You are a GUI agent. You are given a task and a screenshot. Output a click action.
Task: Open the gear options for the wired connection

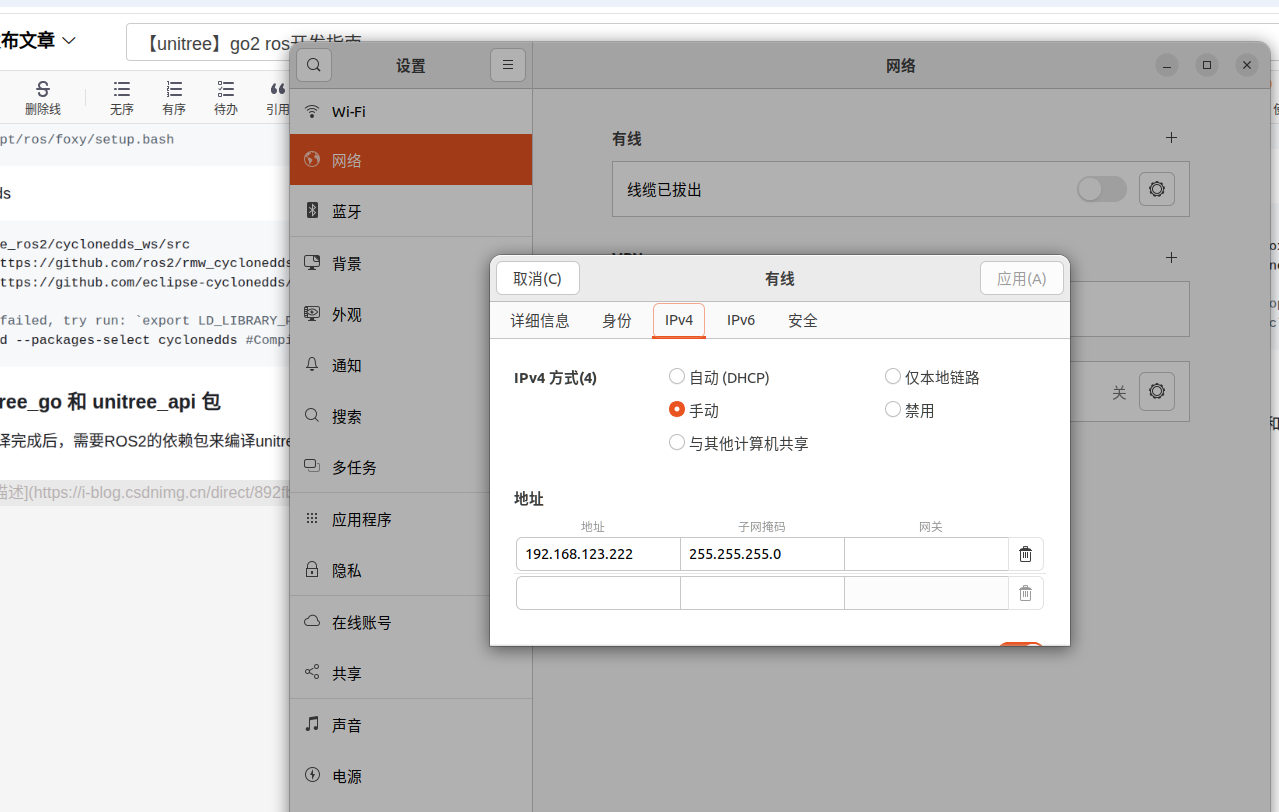click(x=1156, y=188)
